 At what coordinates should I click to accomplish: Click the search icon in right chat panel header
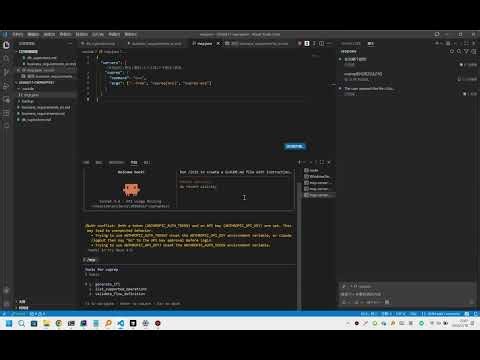point(459,52)
